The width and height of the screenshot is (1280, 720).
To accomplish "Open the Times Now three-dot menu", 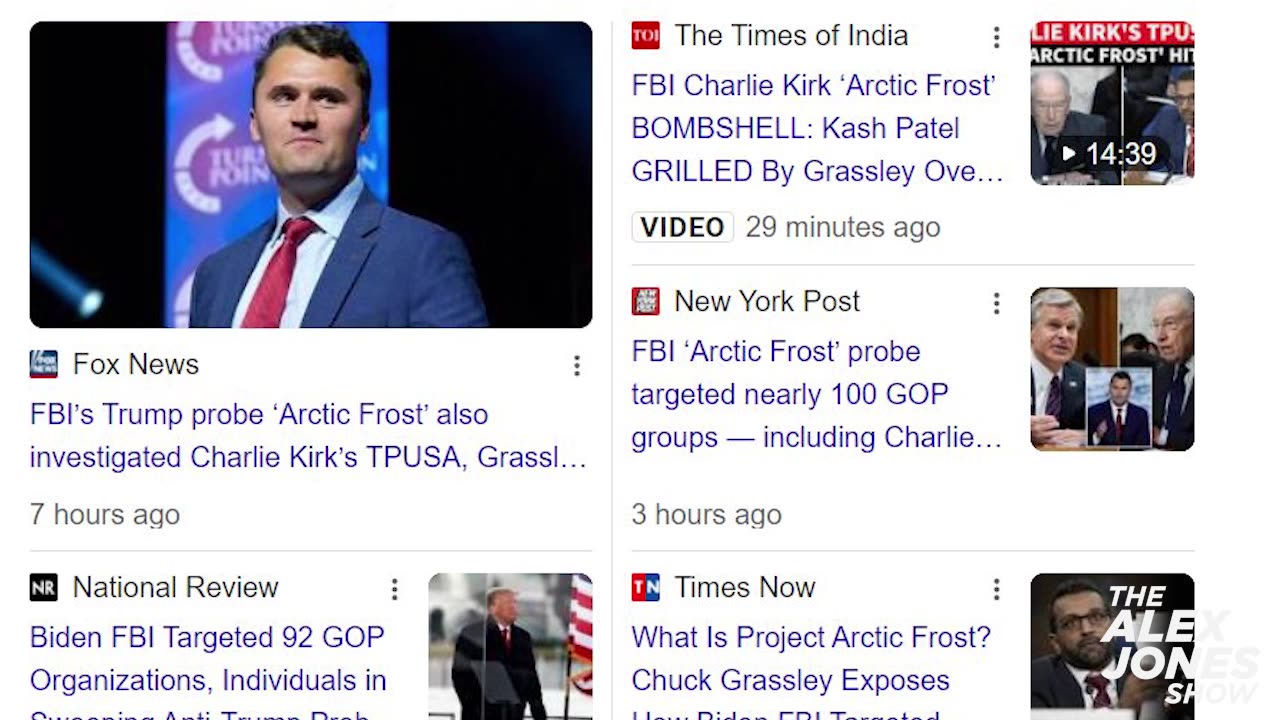I will 996,589.
